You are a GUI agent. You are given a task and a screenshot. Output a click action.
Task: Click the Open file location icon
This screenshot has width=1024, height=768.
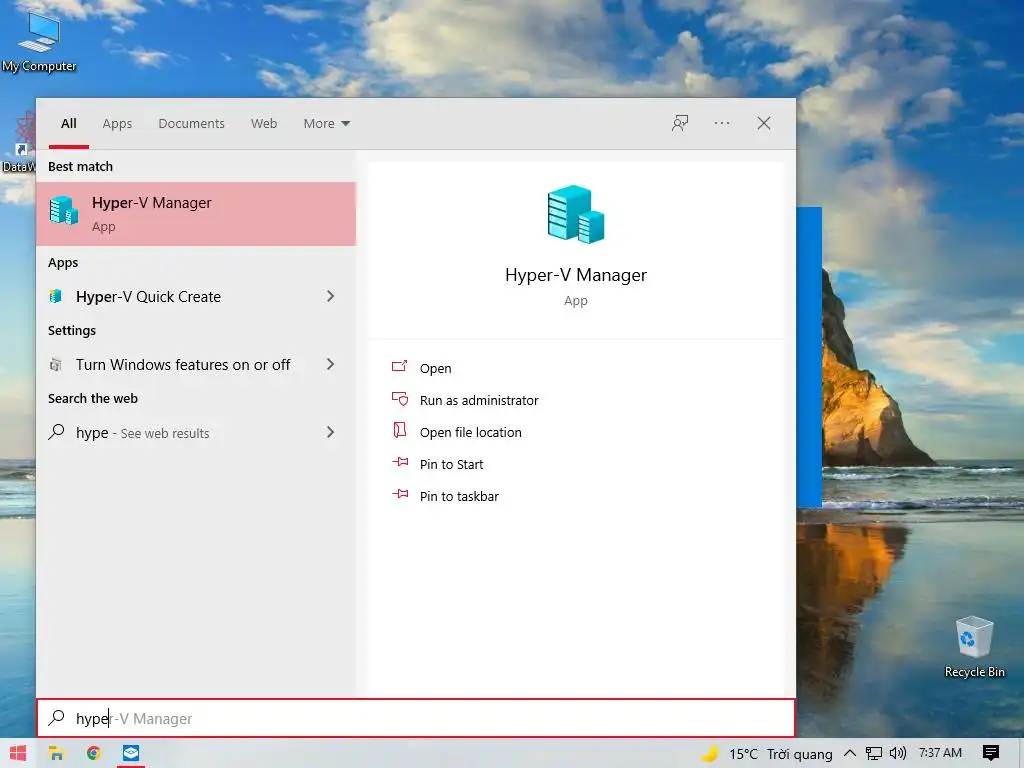point(400,430)
